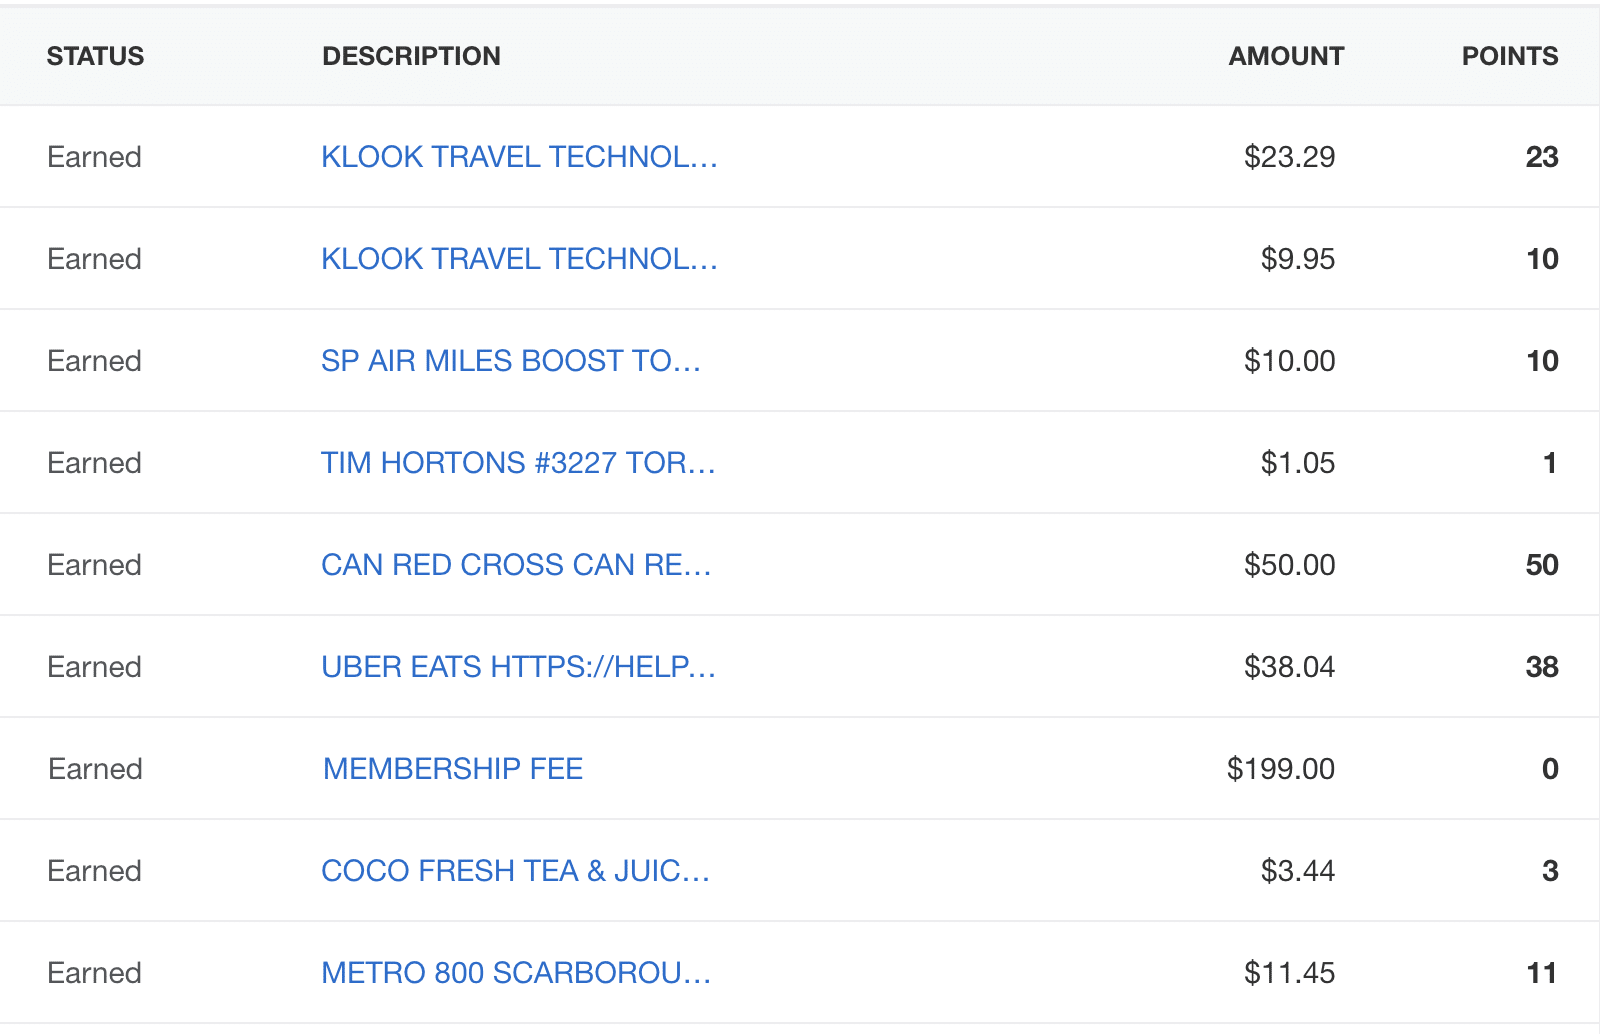Click the 23 points value
Screen dimensions: 1600x1034
[1541, 157]
